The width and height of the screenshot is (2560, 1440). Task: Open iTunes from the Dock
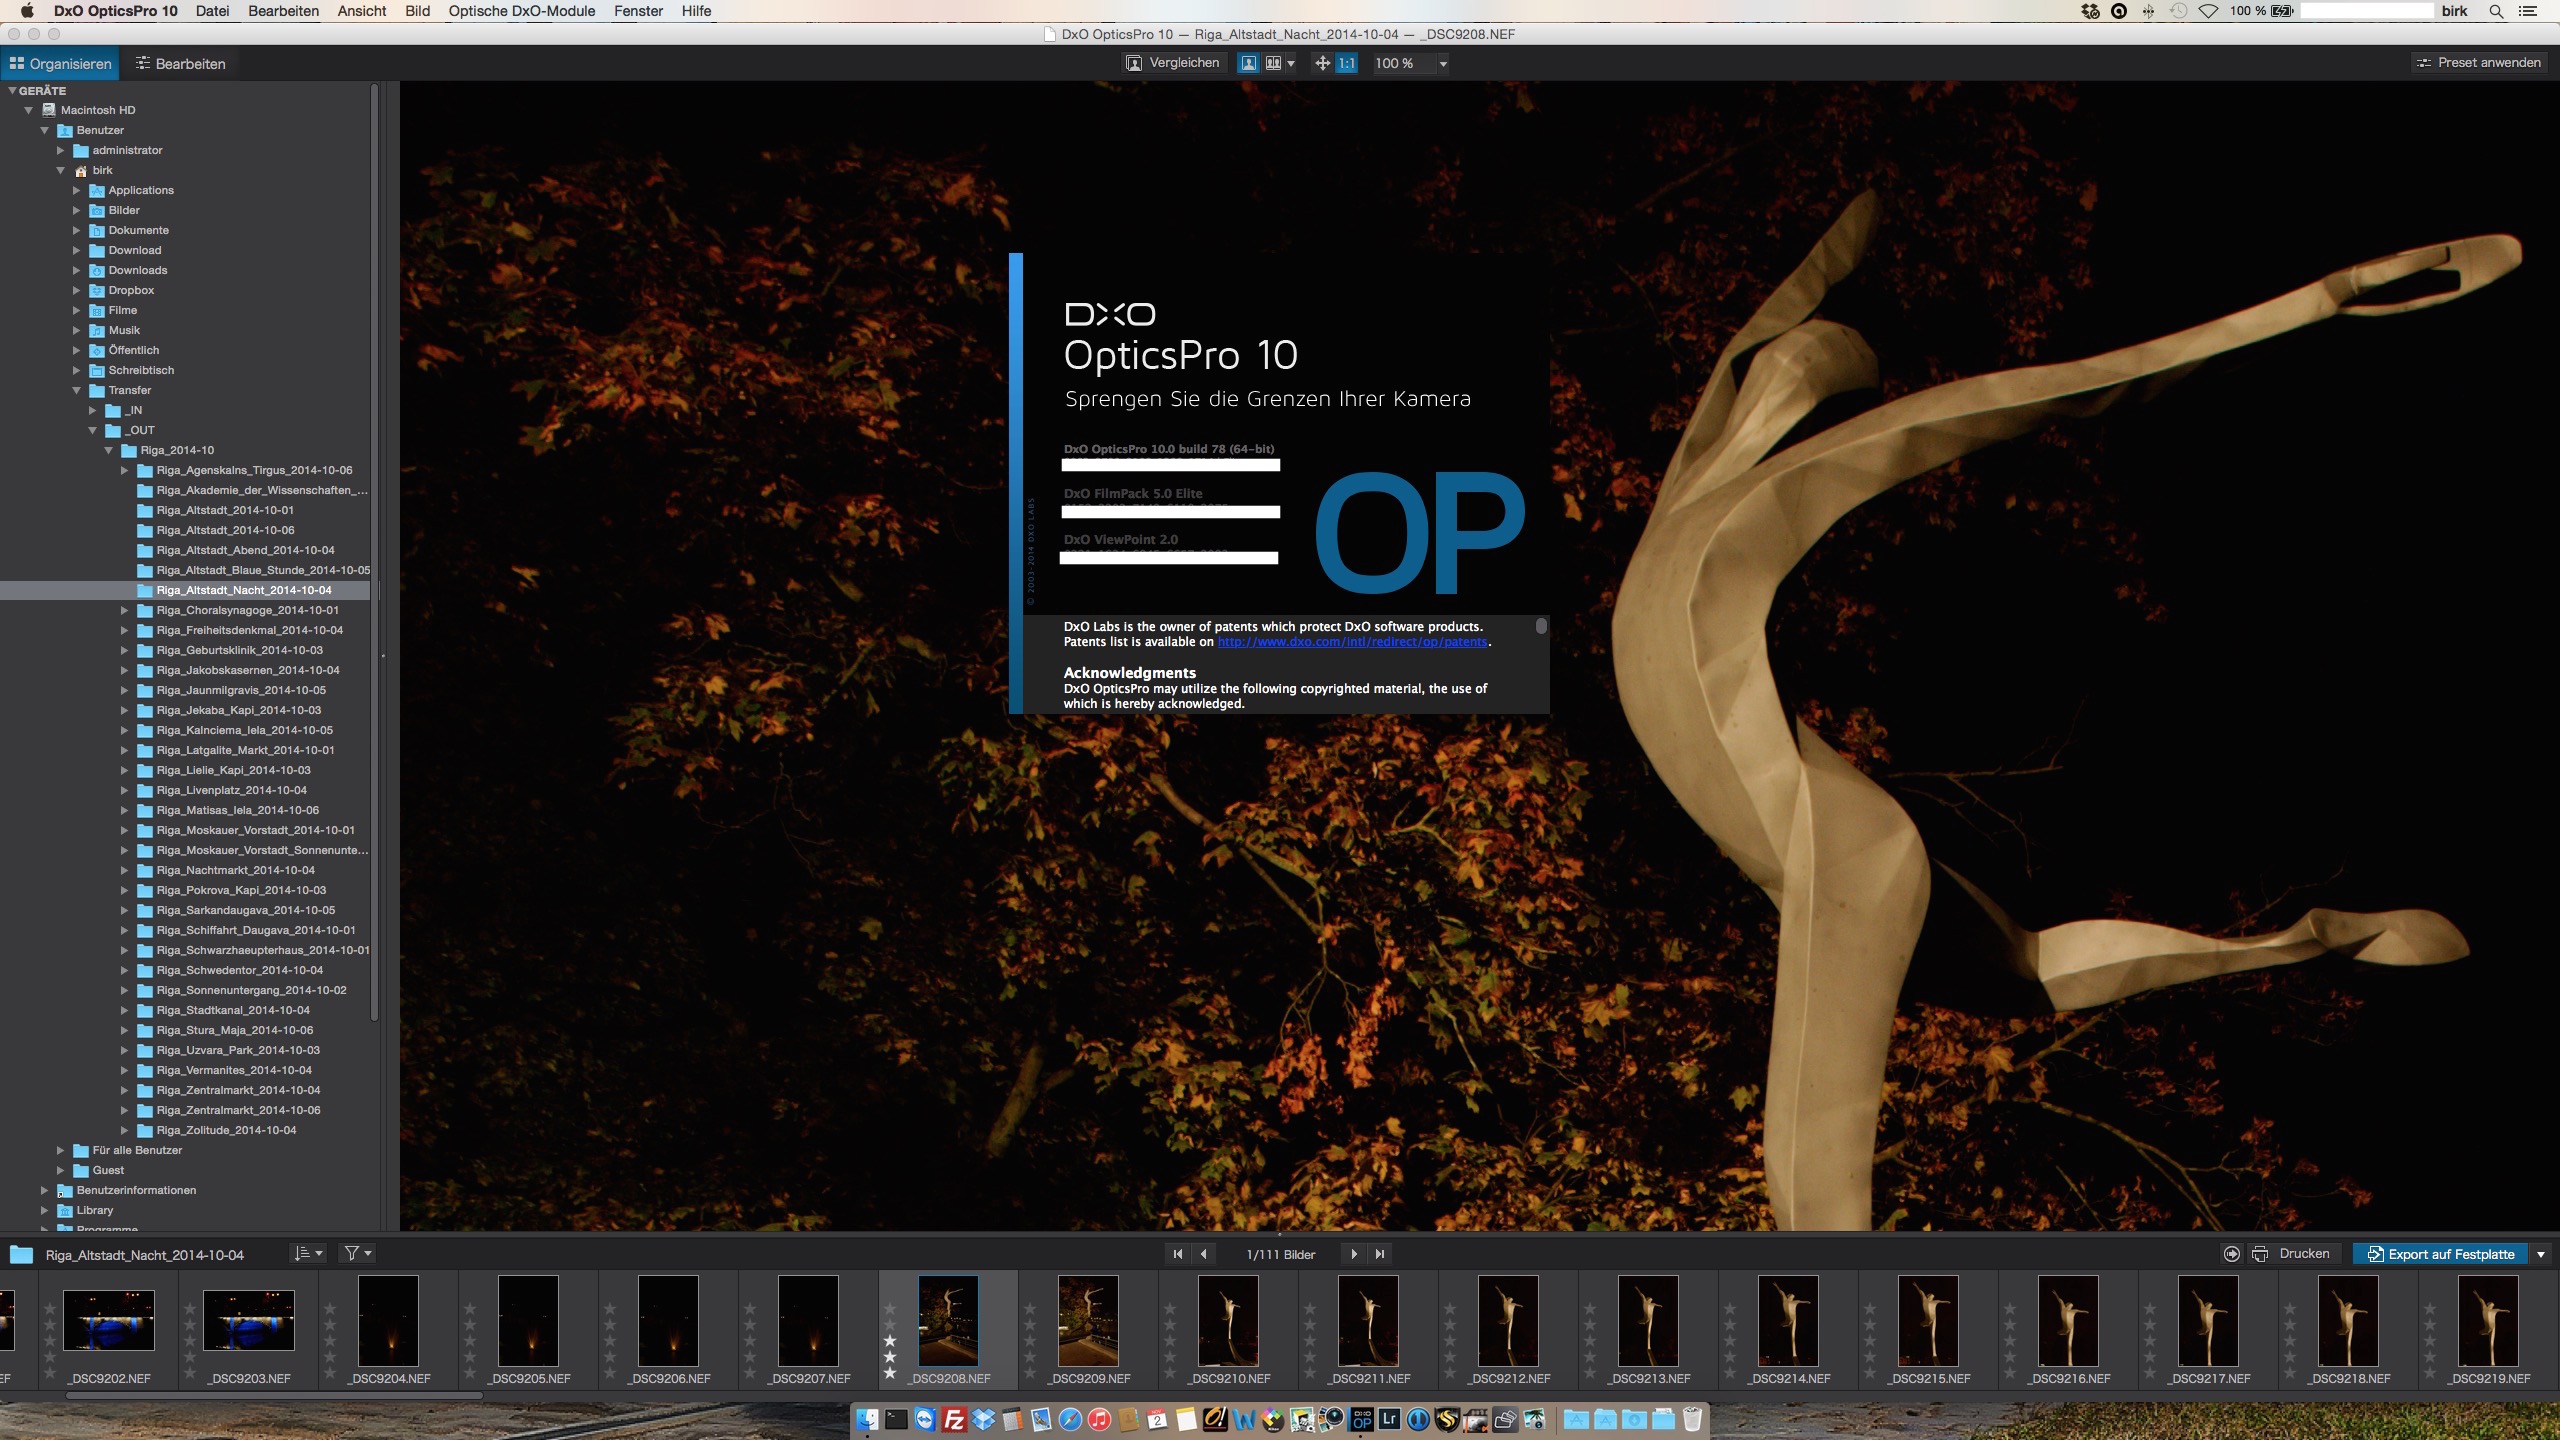tap(1099, 1419)
